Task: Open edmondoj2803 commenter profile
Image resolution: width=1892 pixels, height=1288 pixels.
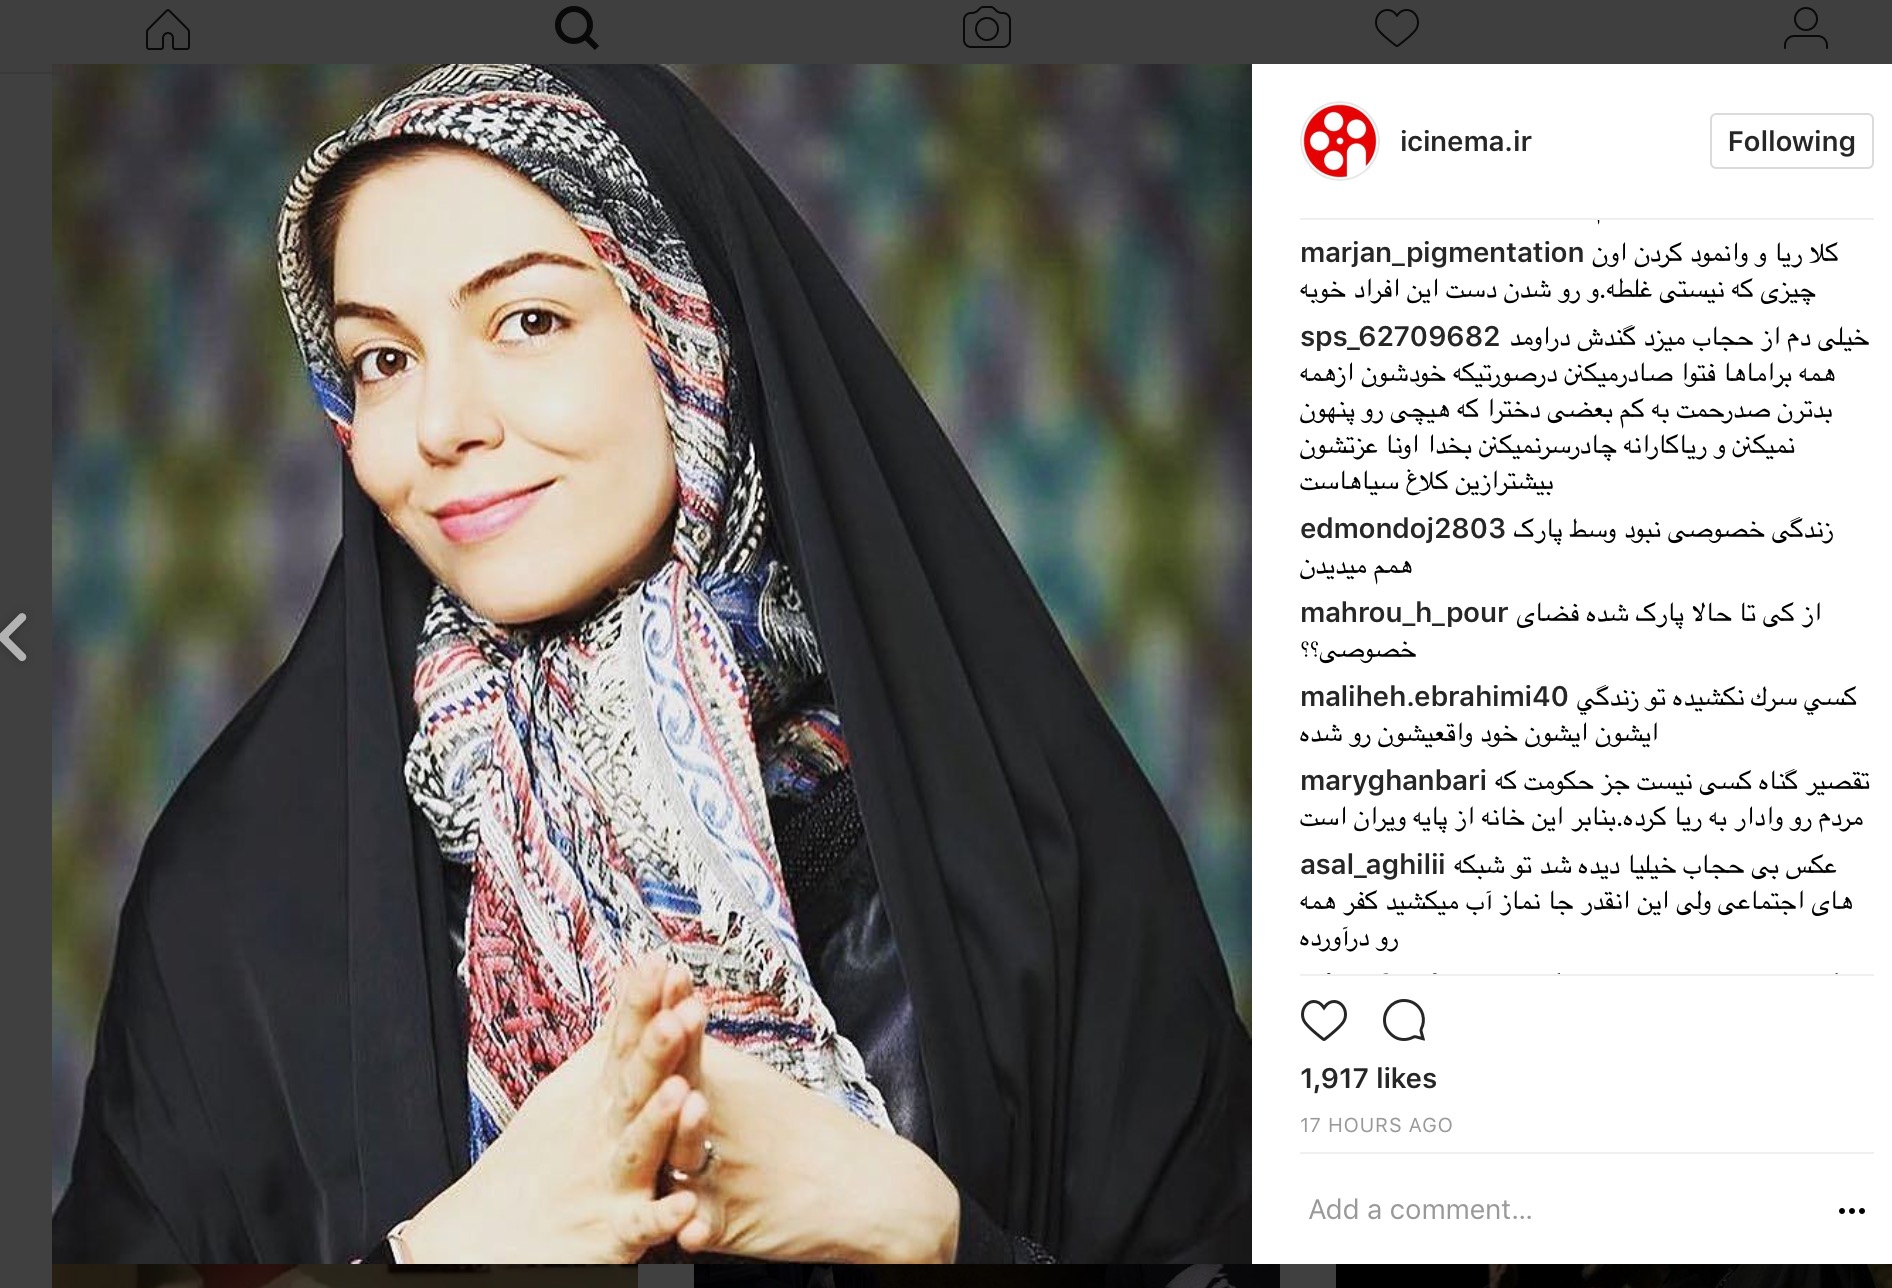Action: click(1402, 529)
